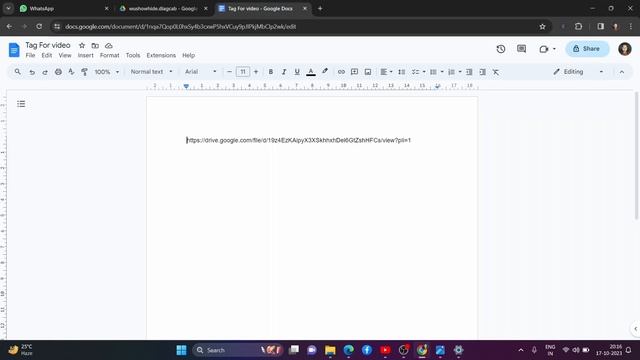
Task: Reload the page
Action: tap(39, 27)
